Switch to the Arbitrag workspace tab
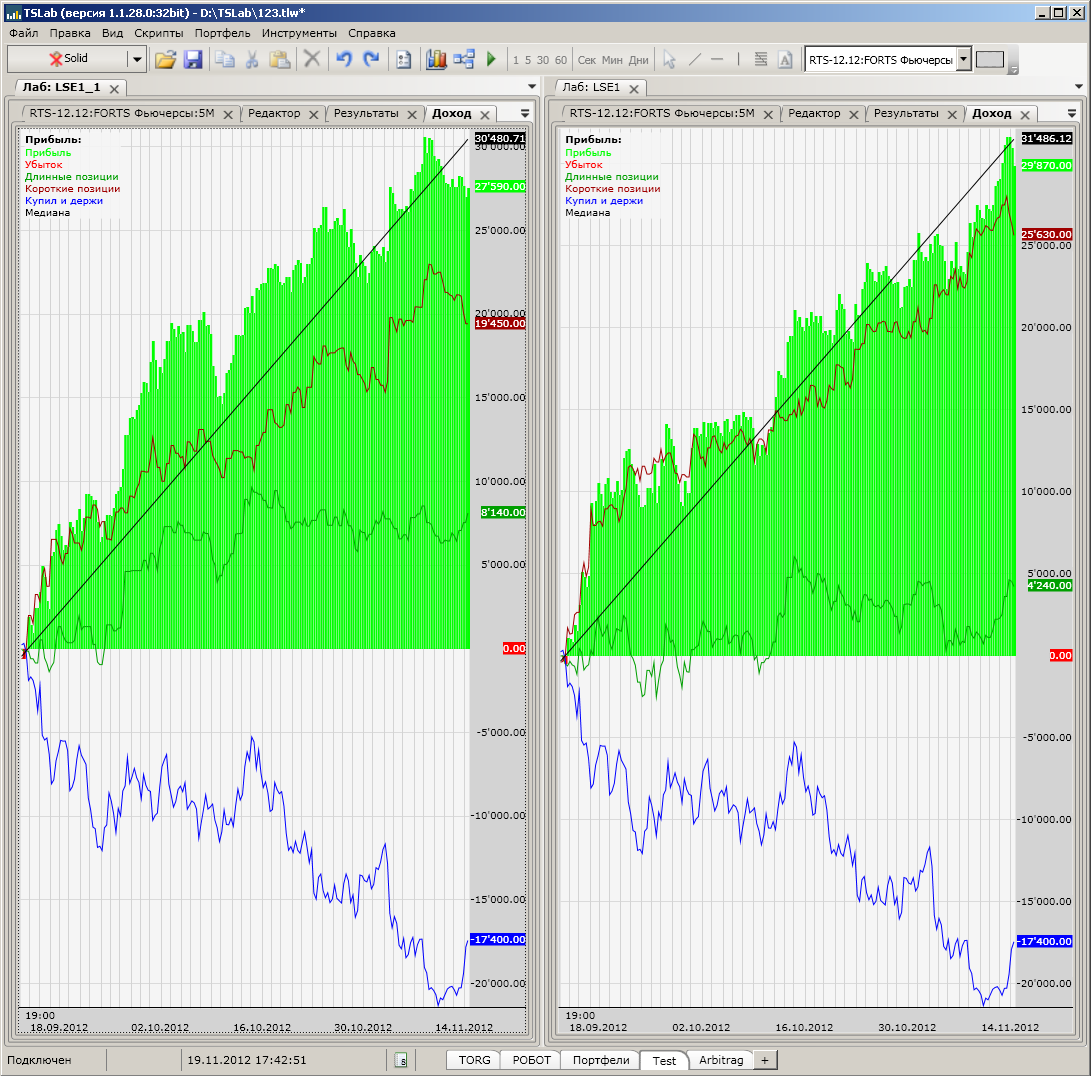This screenshot has width=1091, height=1076. tap(721, 1060)
